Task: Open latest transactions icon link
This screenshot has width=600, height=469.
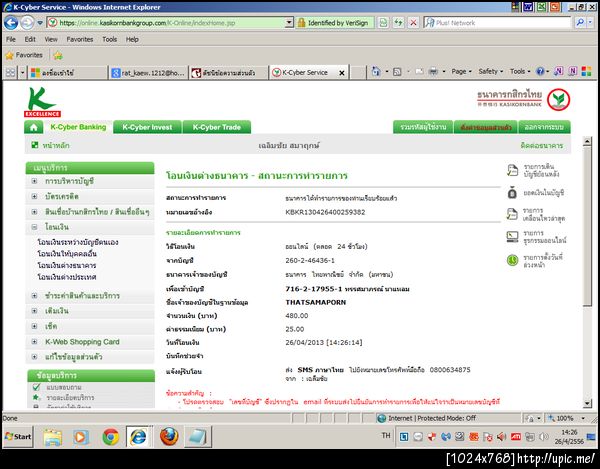Action: [512, 214]
